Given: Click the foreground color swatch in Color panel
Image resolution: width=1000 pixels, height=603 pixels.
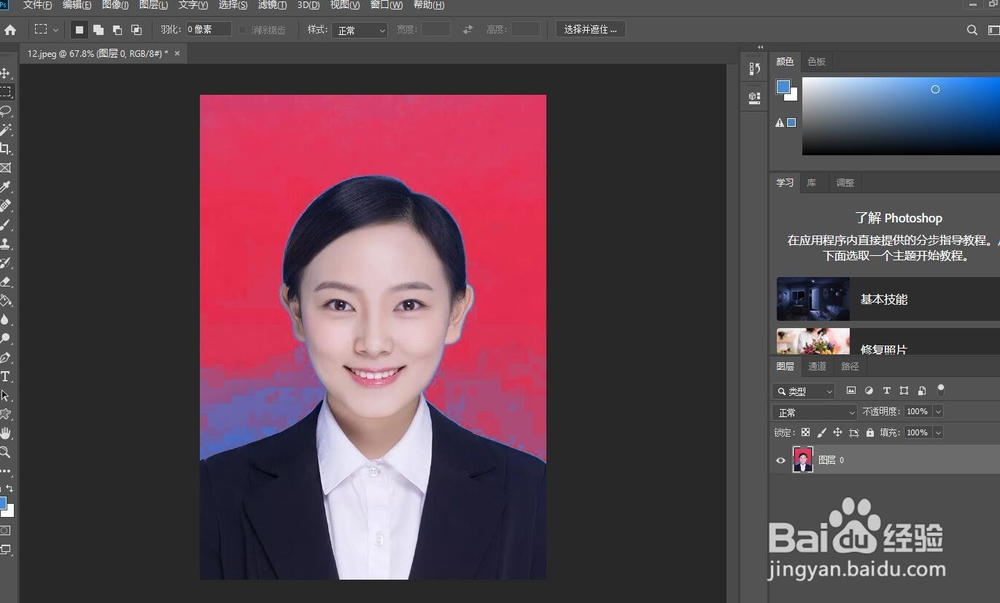Looking at the screenshot, I should (783, 87).
